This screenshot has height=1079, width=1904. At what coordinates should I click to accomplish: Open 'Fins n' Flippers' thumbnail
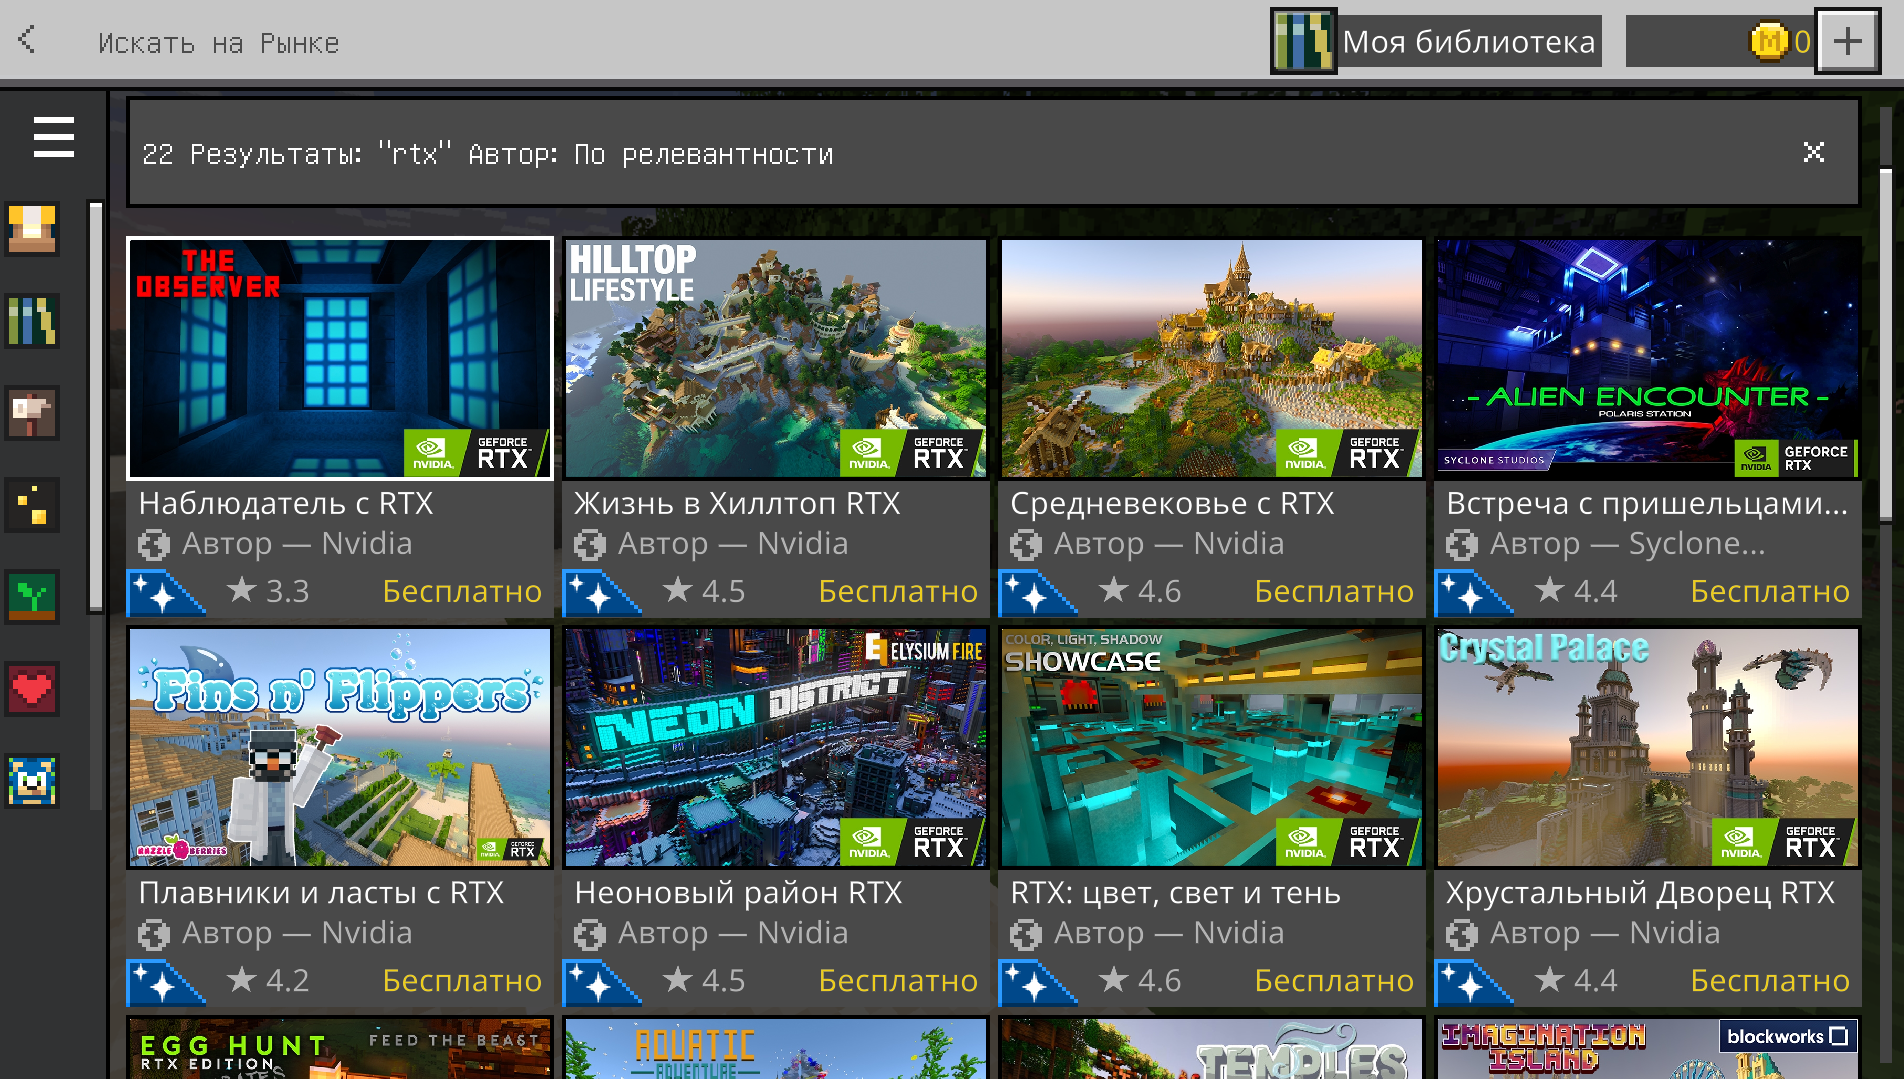pyautogui.click(x=340, y=747)
